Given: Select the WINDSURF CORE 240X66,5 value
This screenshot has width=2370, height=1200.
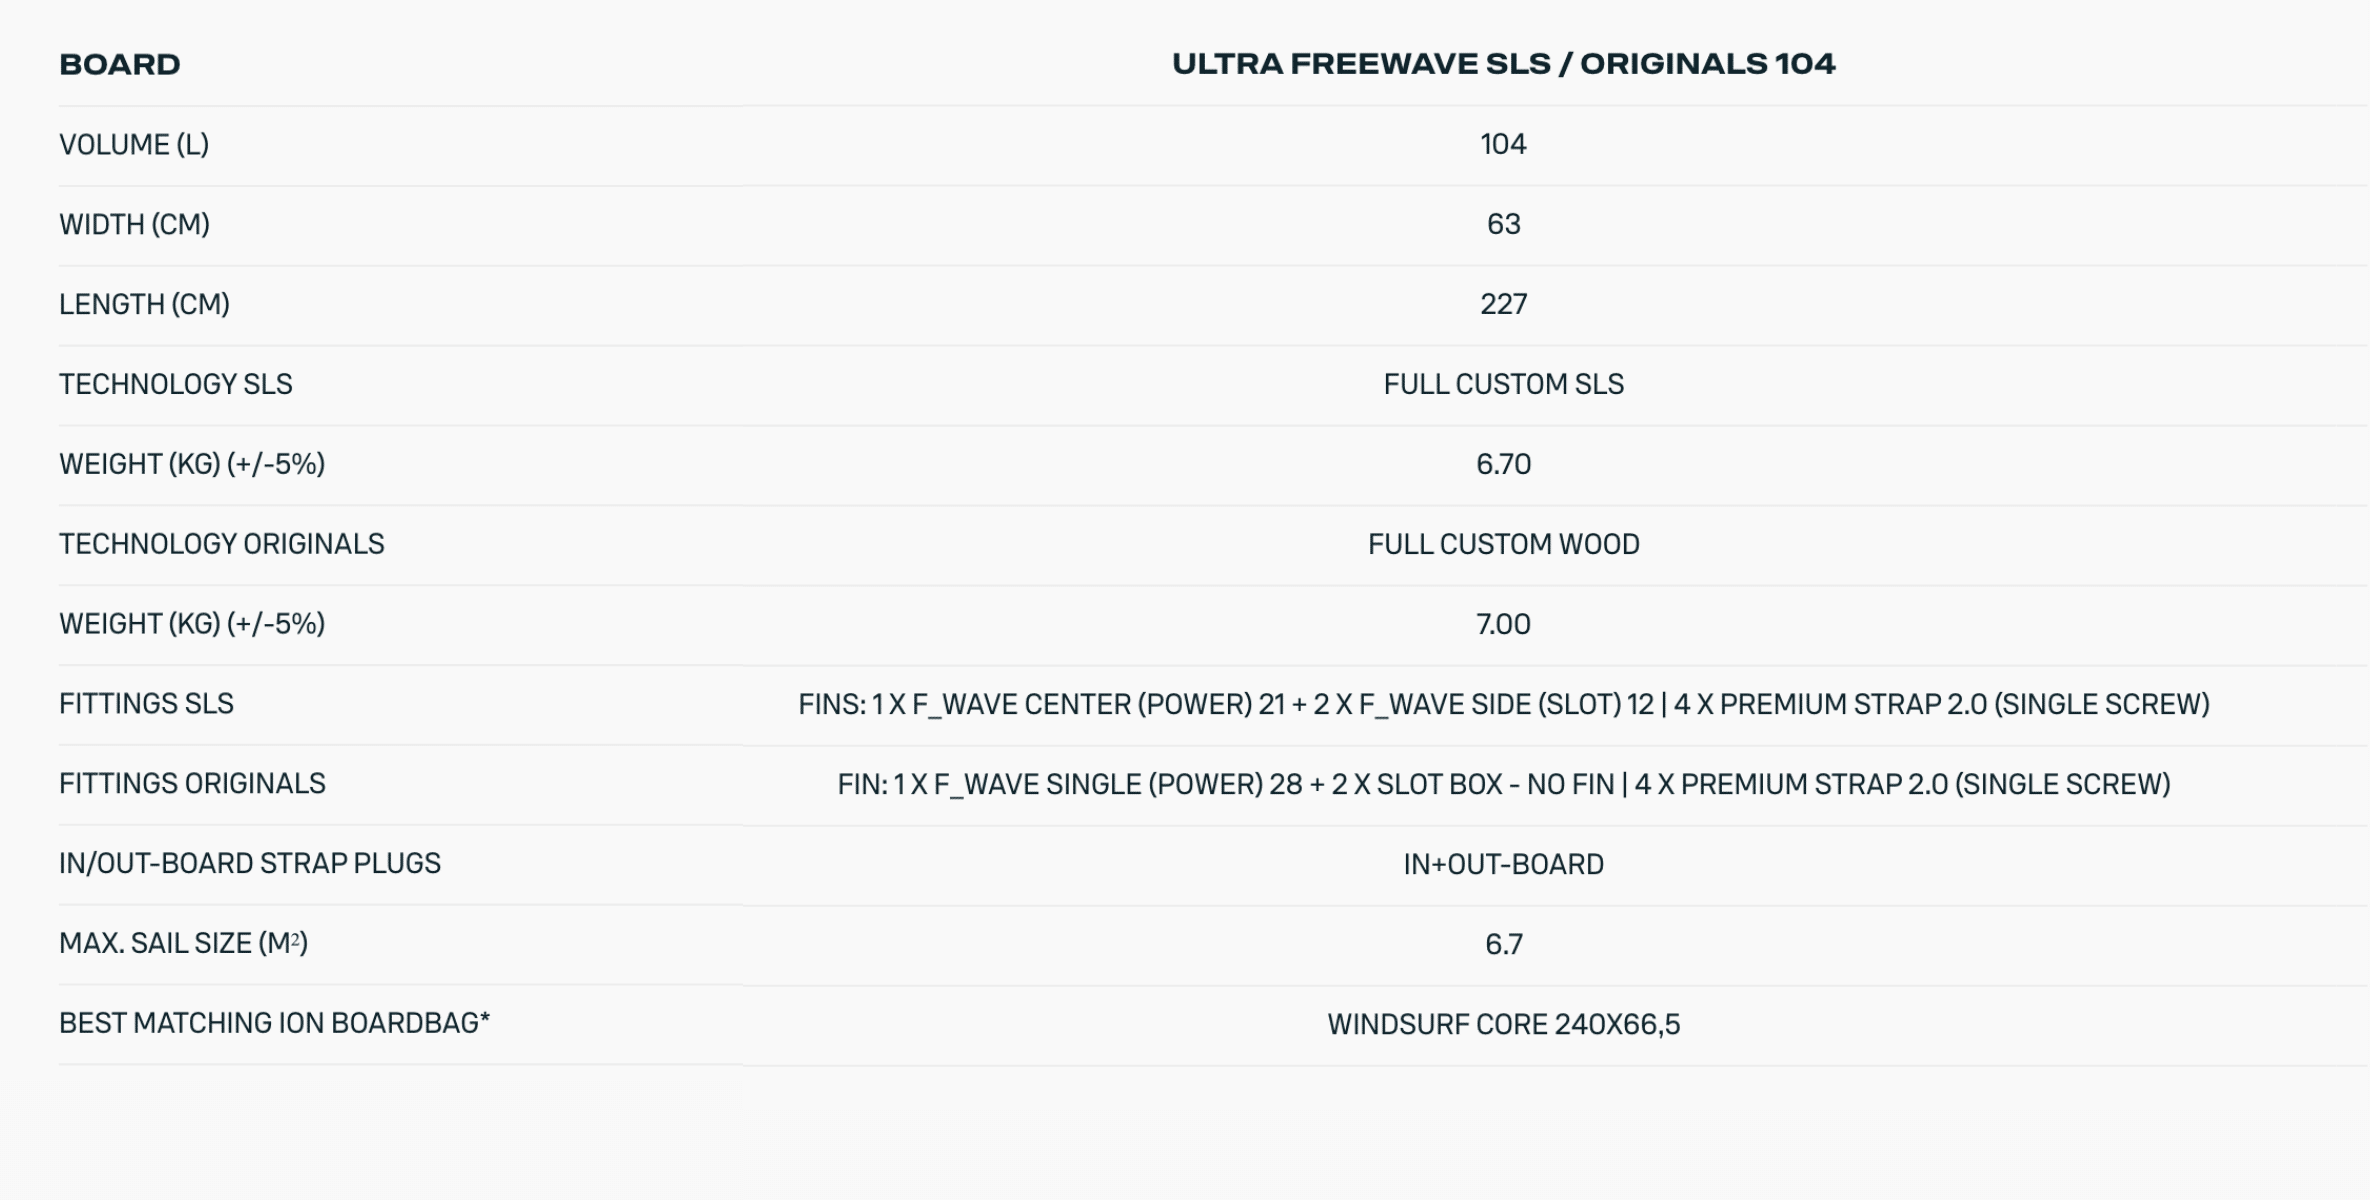Looking at the screenshot, I should 1503,1025.
